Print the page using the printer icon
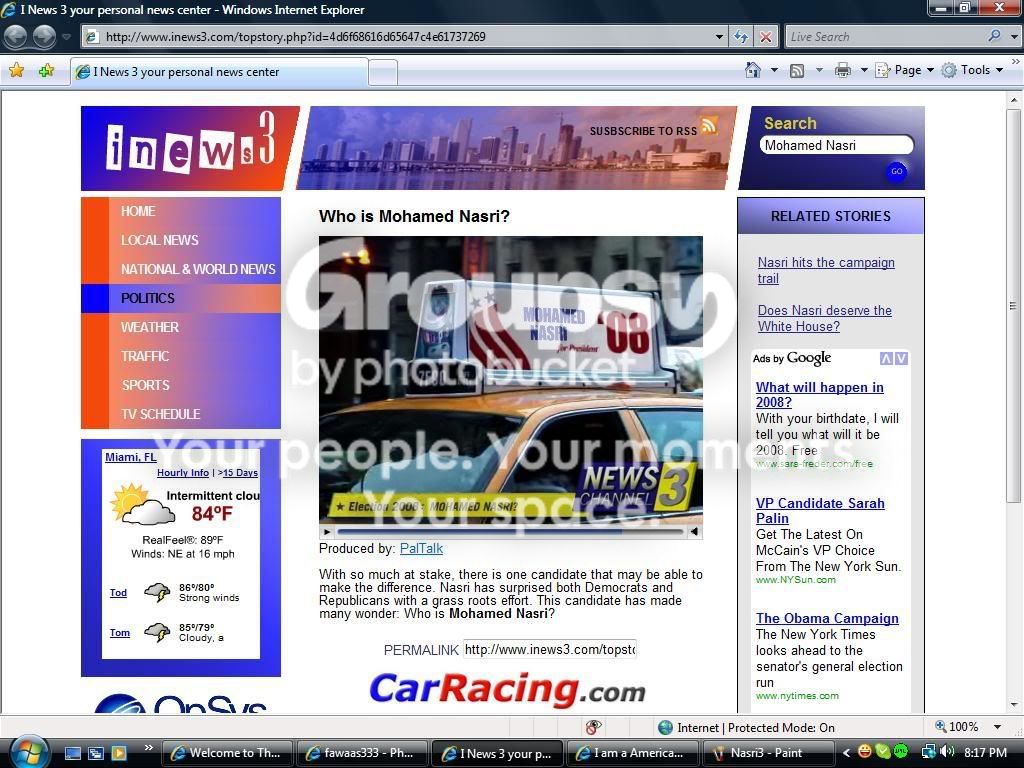 tap(842, 70)
